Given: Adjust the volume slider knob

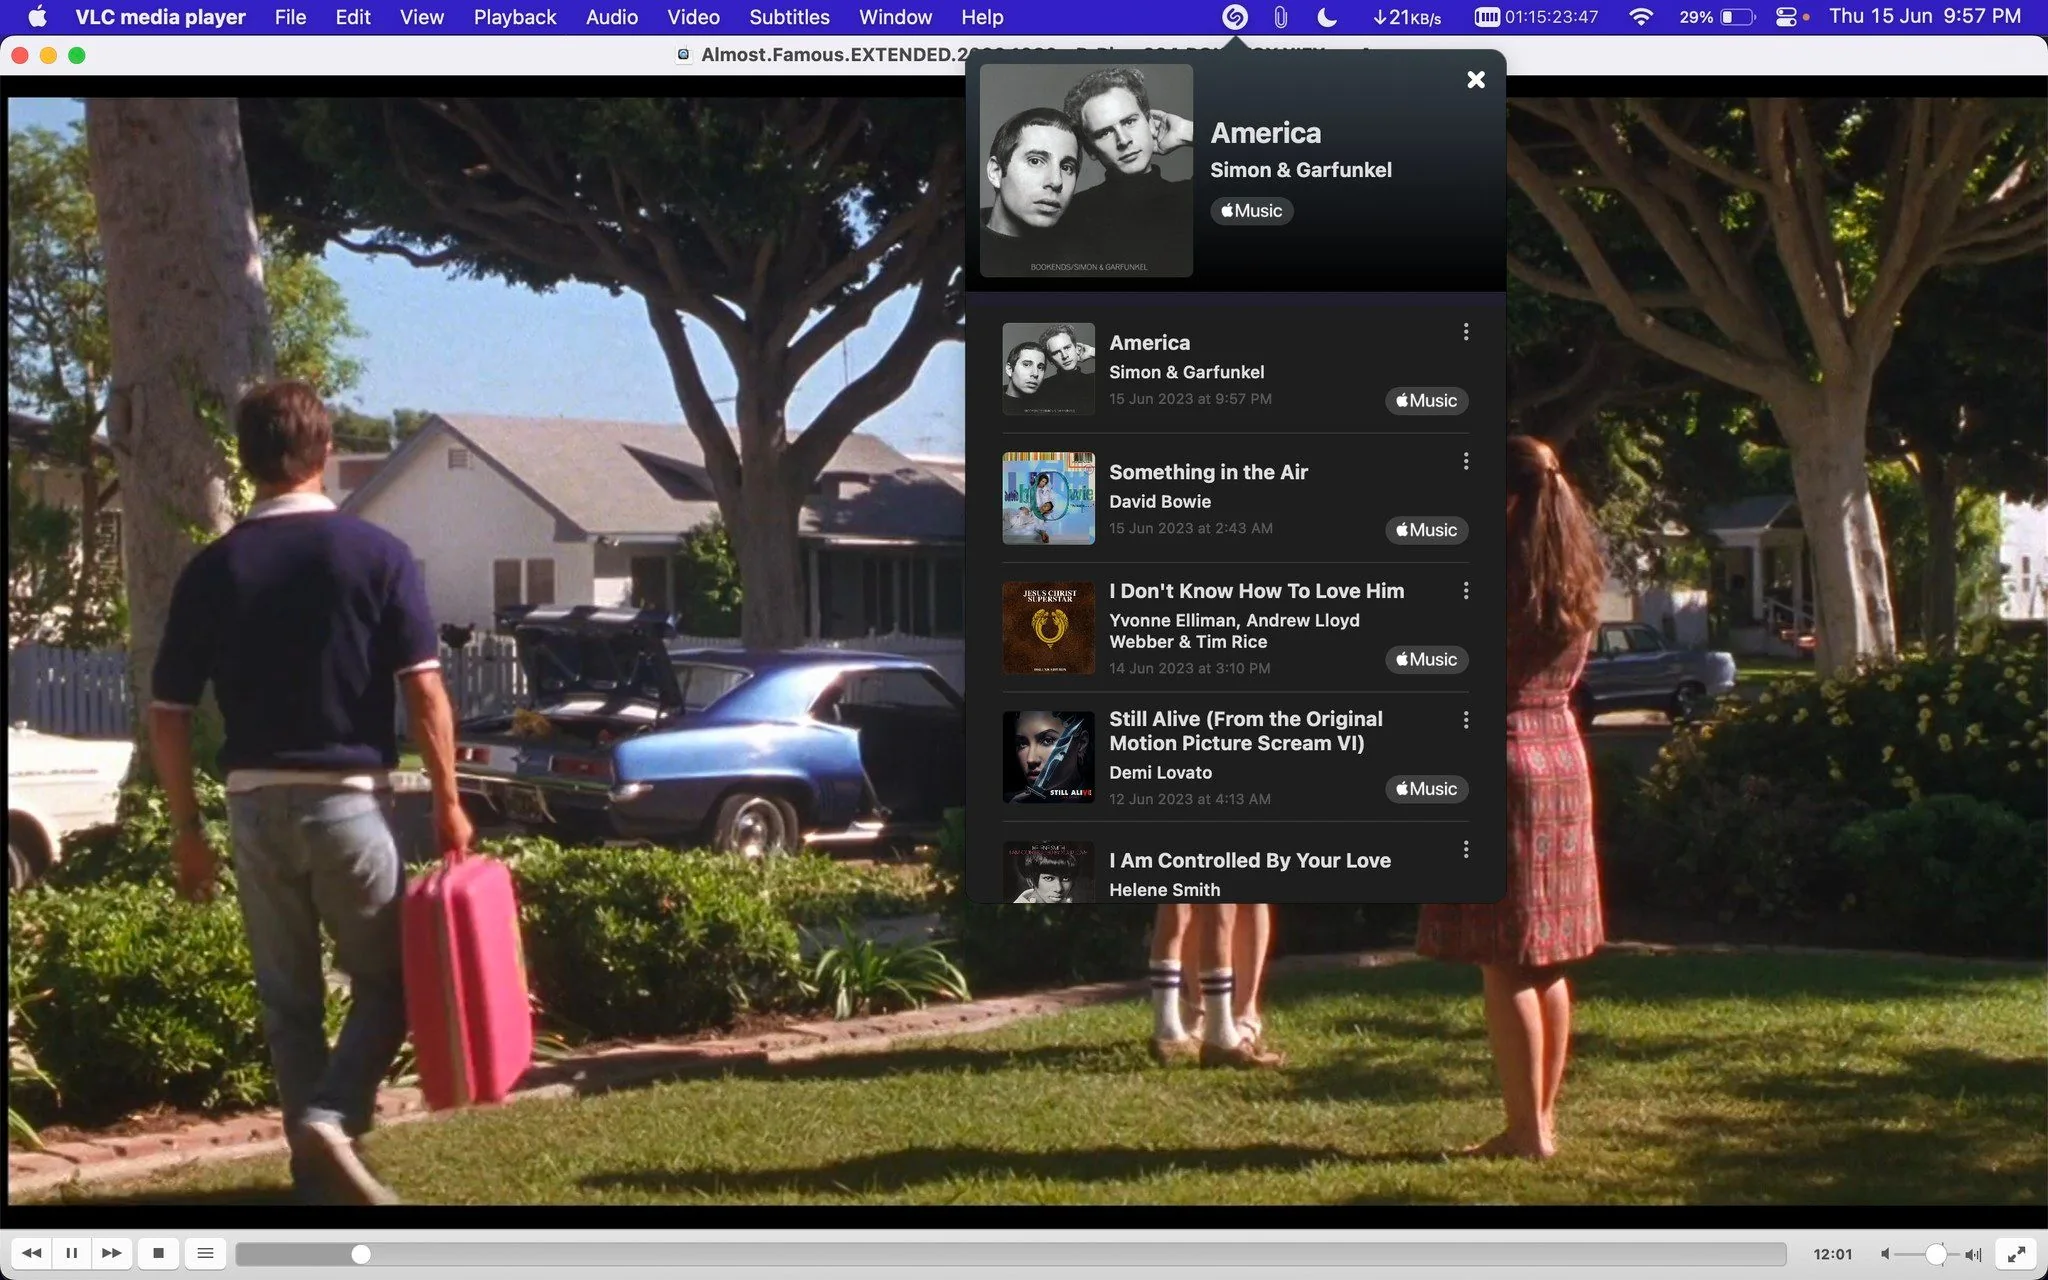Looking at the screenshot, I should tap(1936, 1254).
